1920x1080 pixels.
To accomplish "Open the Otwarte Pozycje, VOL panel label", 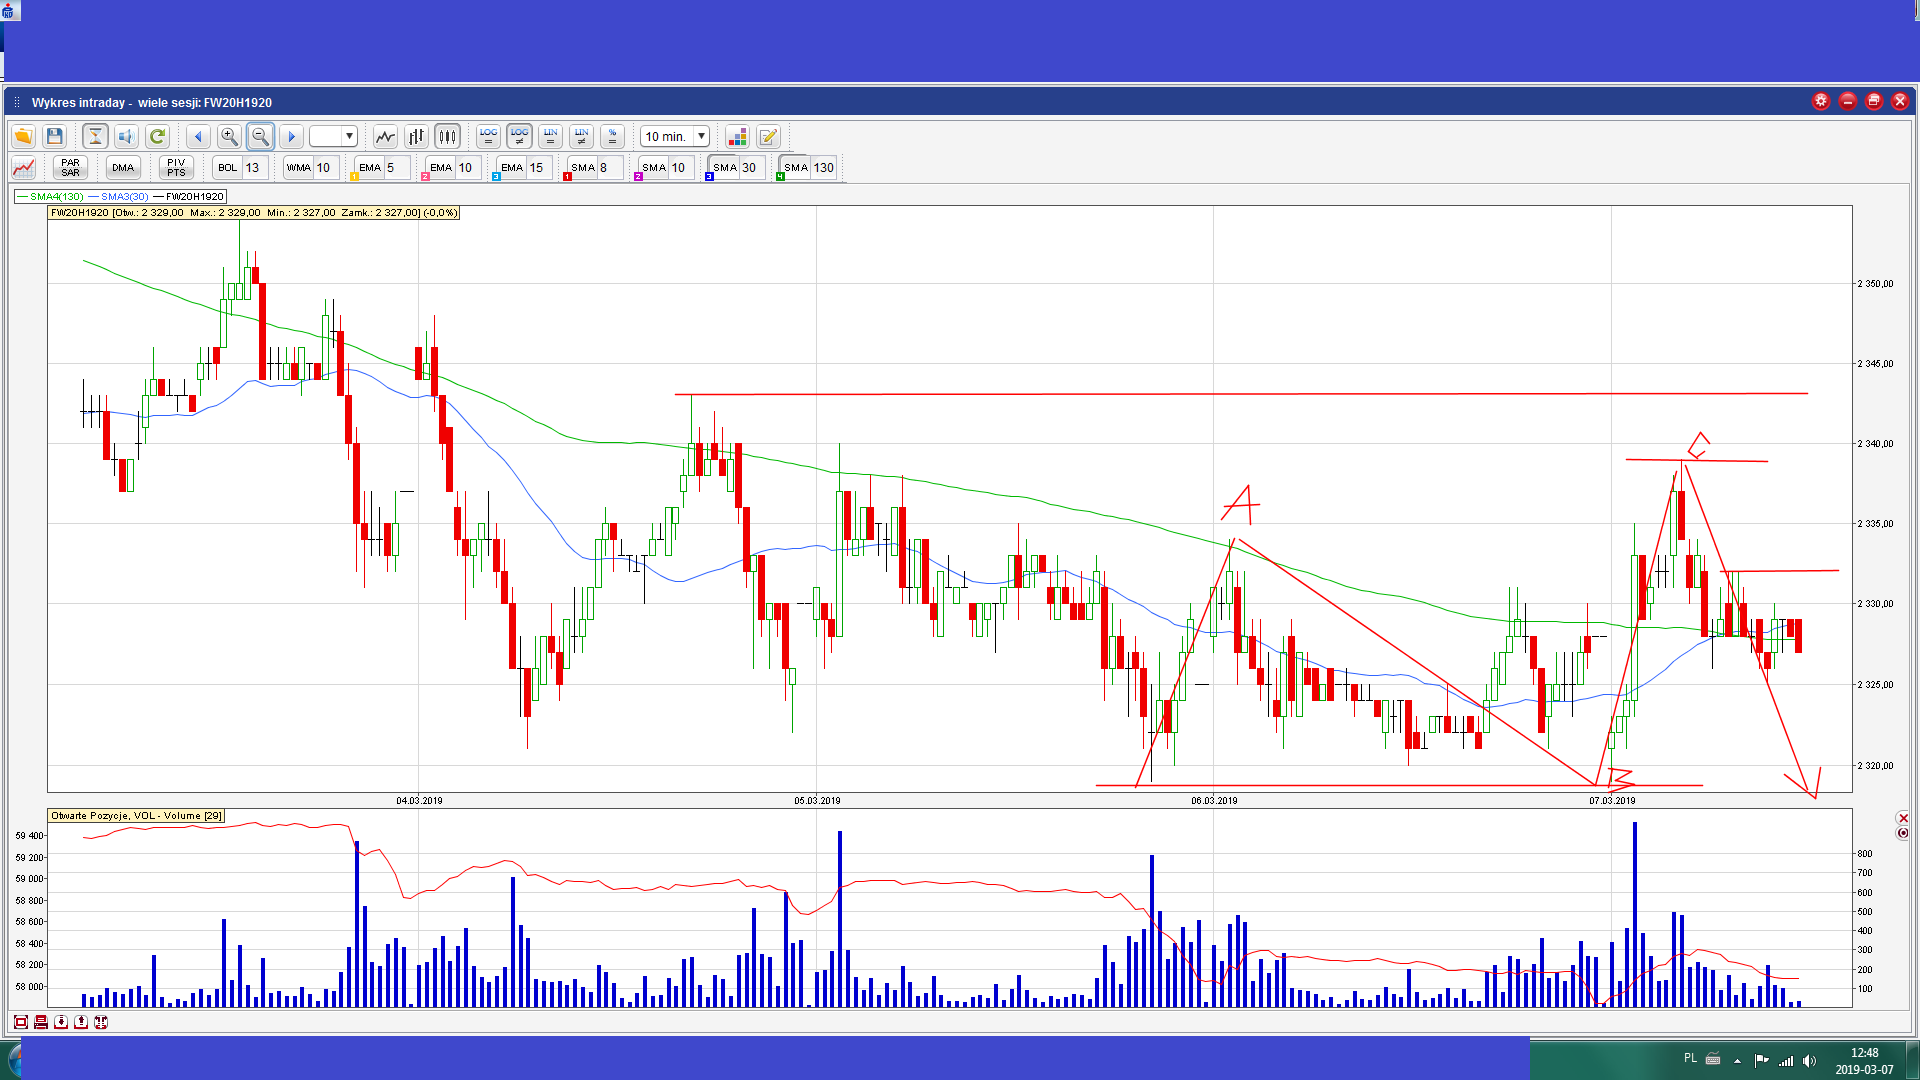I will (x=137, y=816).
